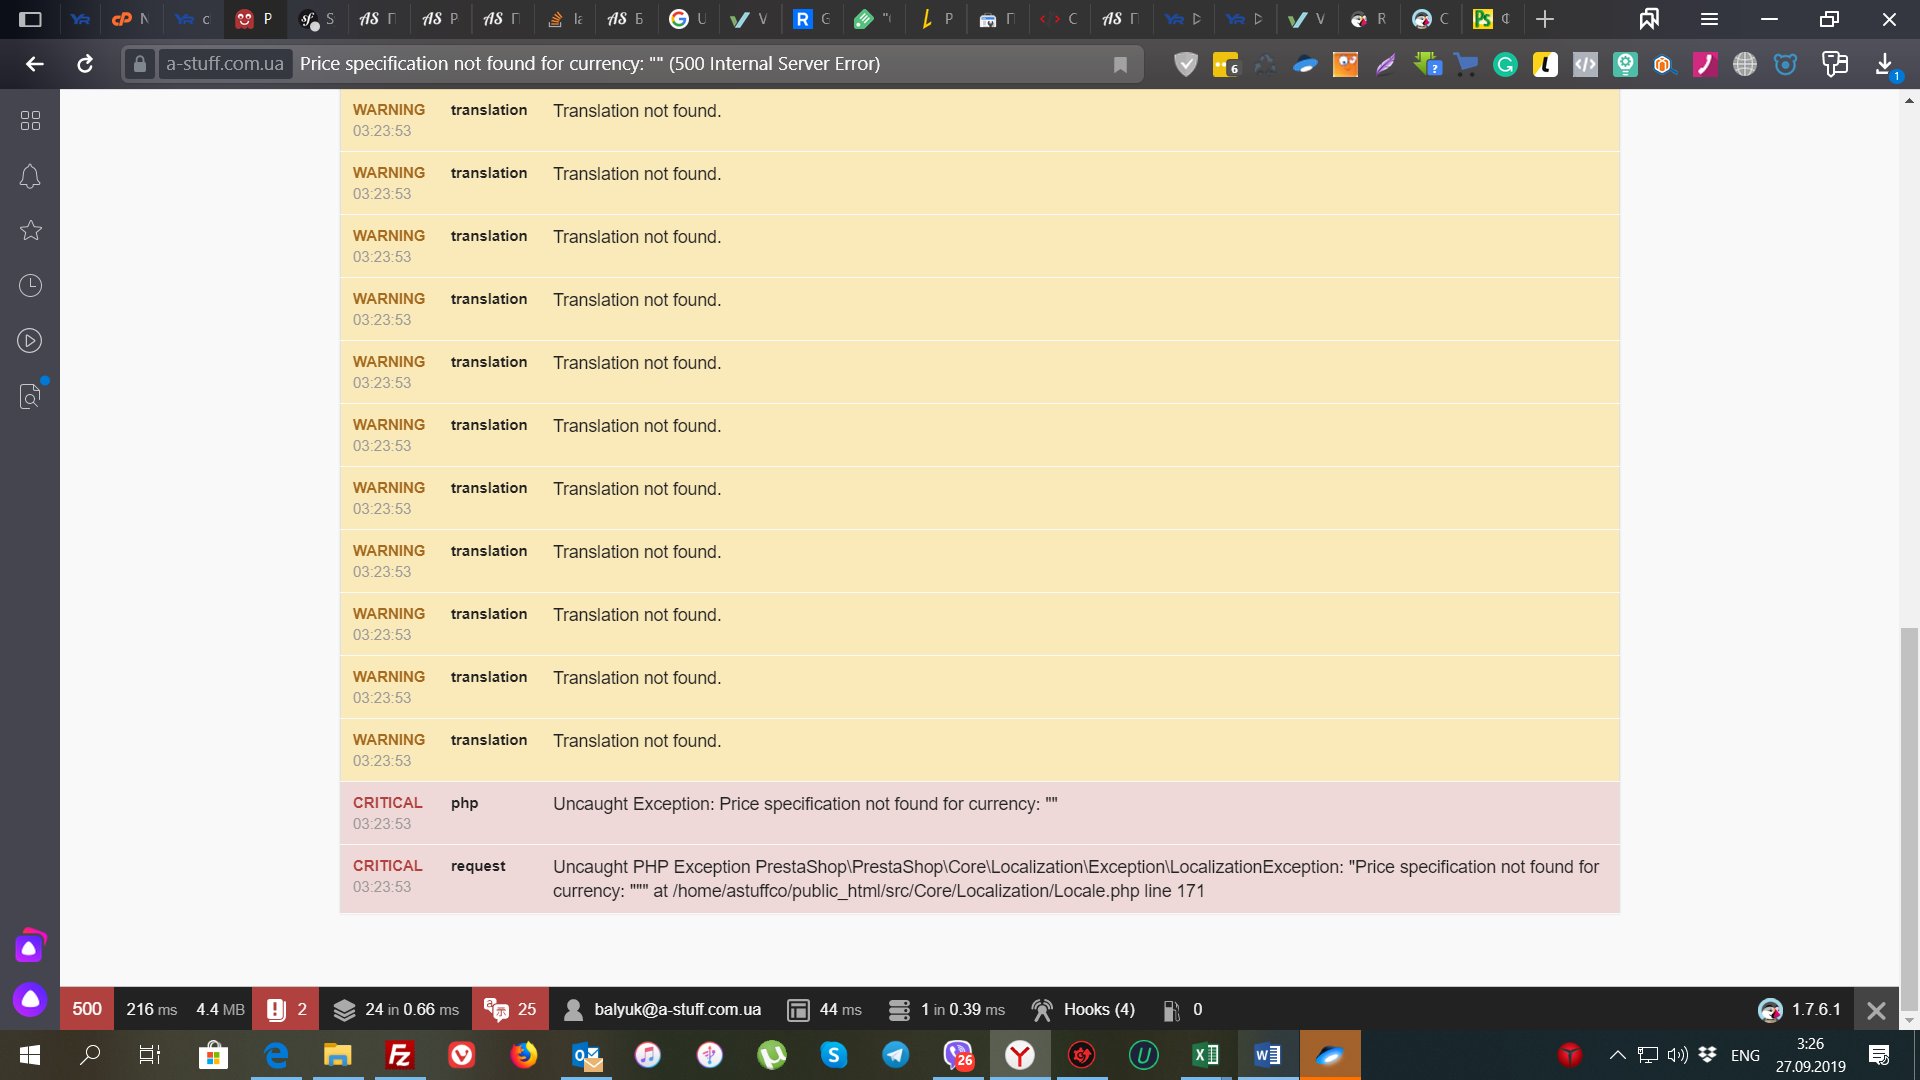This screenshot has height=1080, width=1920.
Task: Open translation panel showing 25
Action: (x=510, y=1009)
